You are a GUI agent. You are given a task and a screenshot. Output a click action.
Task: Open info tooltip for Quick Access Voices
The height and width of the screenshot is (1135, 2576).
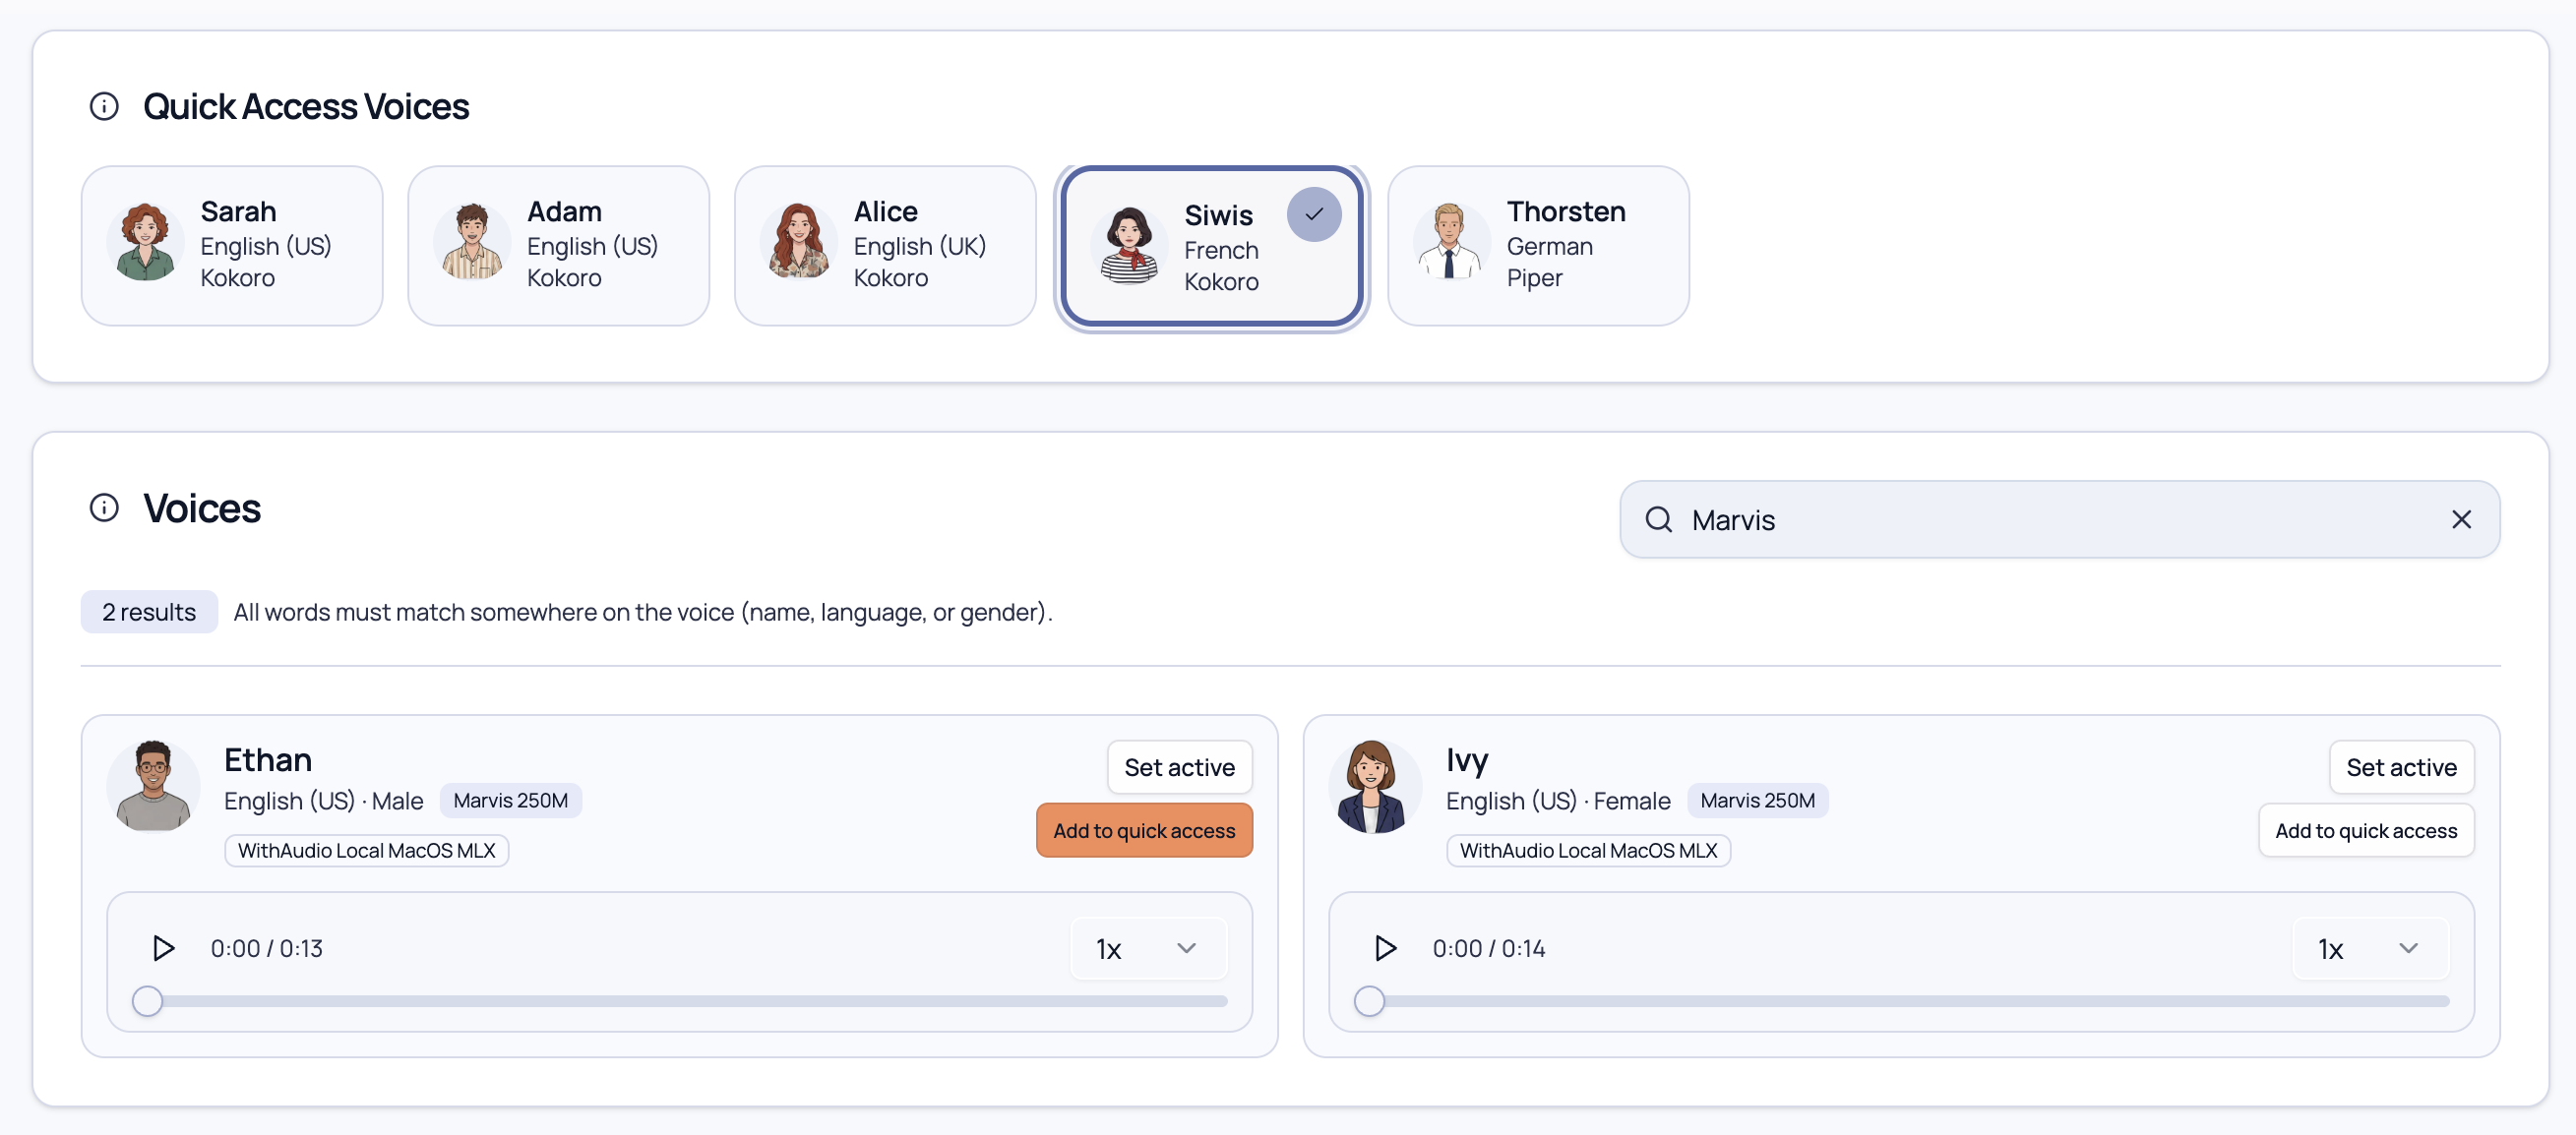tap(103, 105)
